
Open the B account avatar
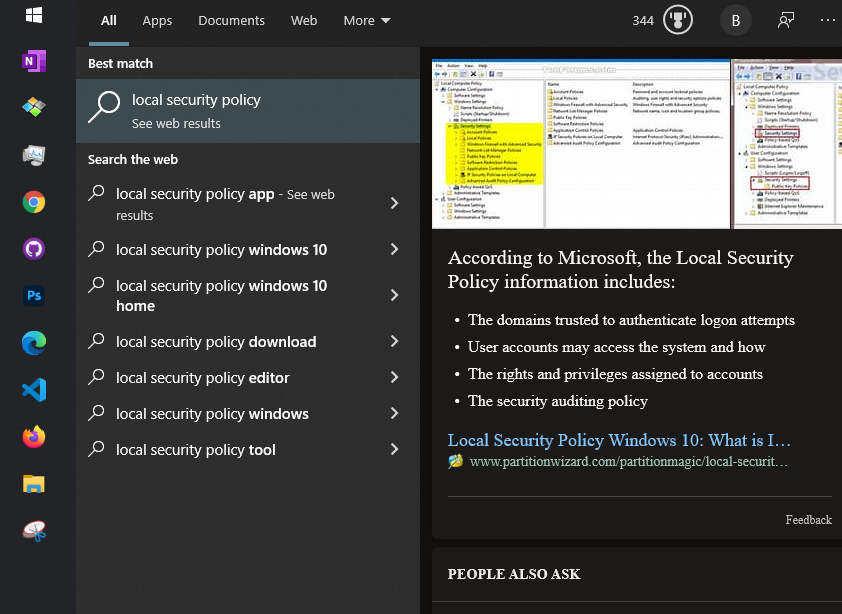point(736,20)
